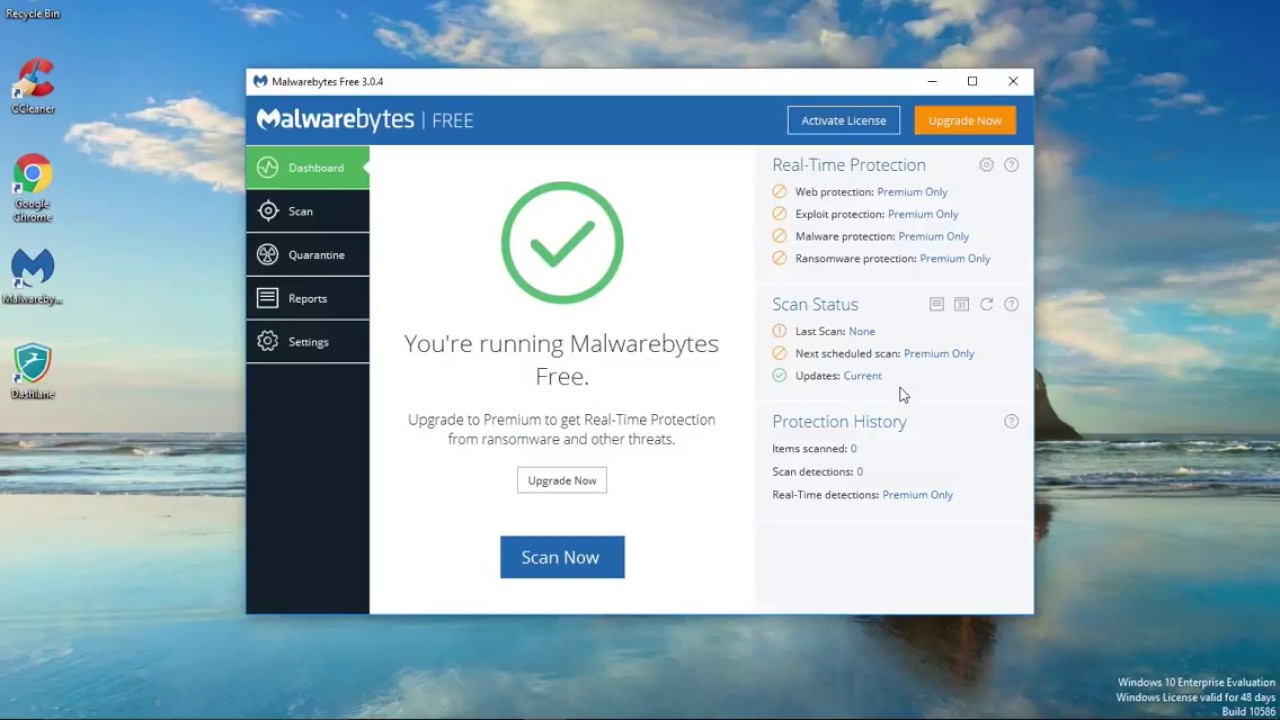Open the Settings section in sidebar
The image size is (1280, 720).
pos(308,342)
